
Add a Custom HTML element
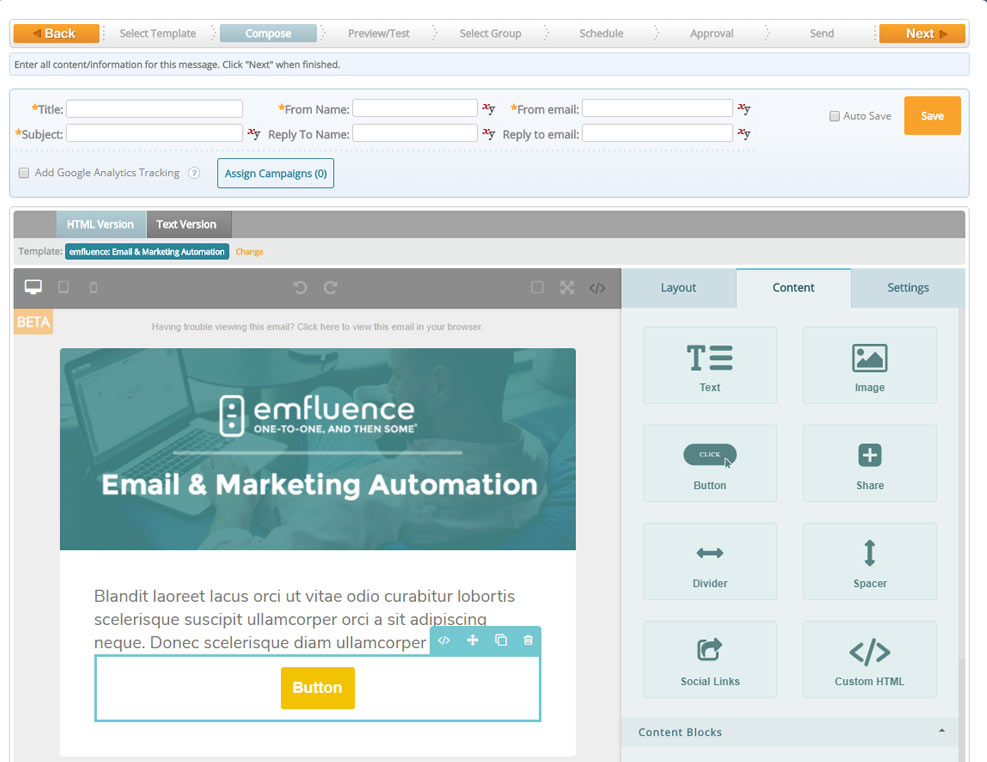point(869,659)
